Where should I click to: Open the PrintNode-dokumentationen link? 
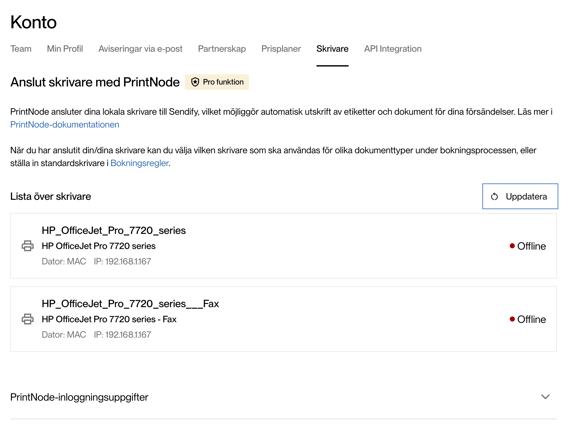[x=65, y=125]
